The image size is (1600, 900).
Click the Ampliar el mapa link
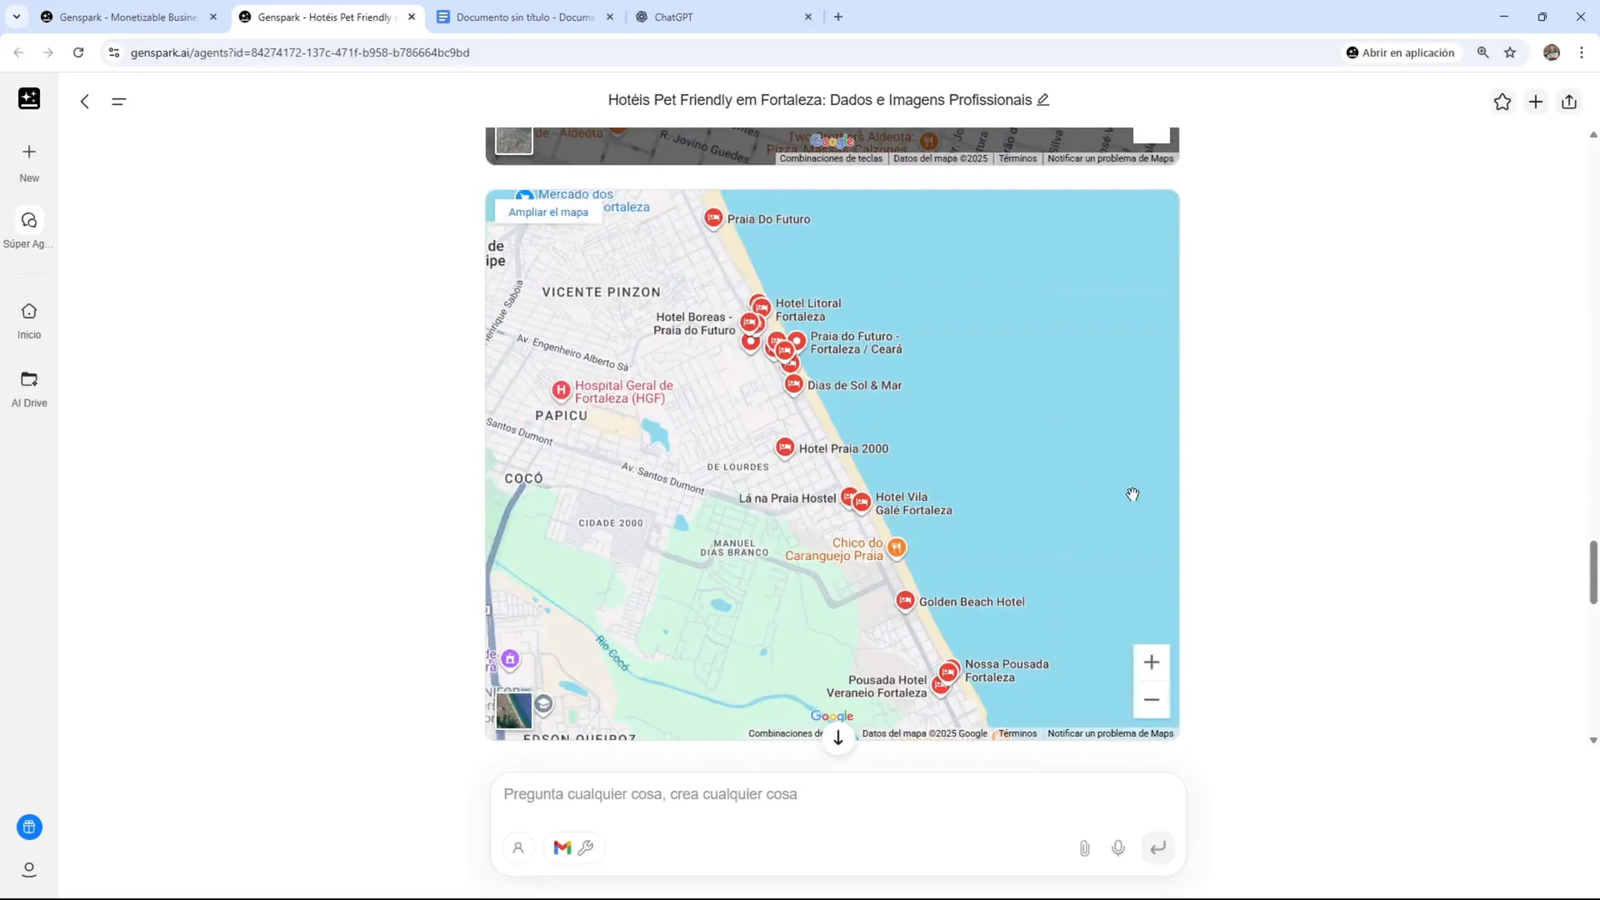tap(548, 212)
